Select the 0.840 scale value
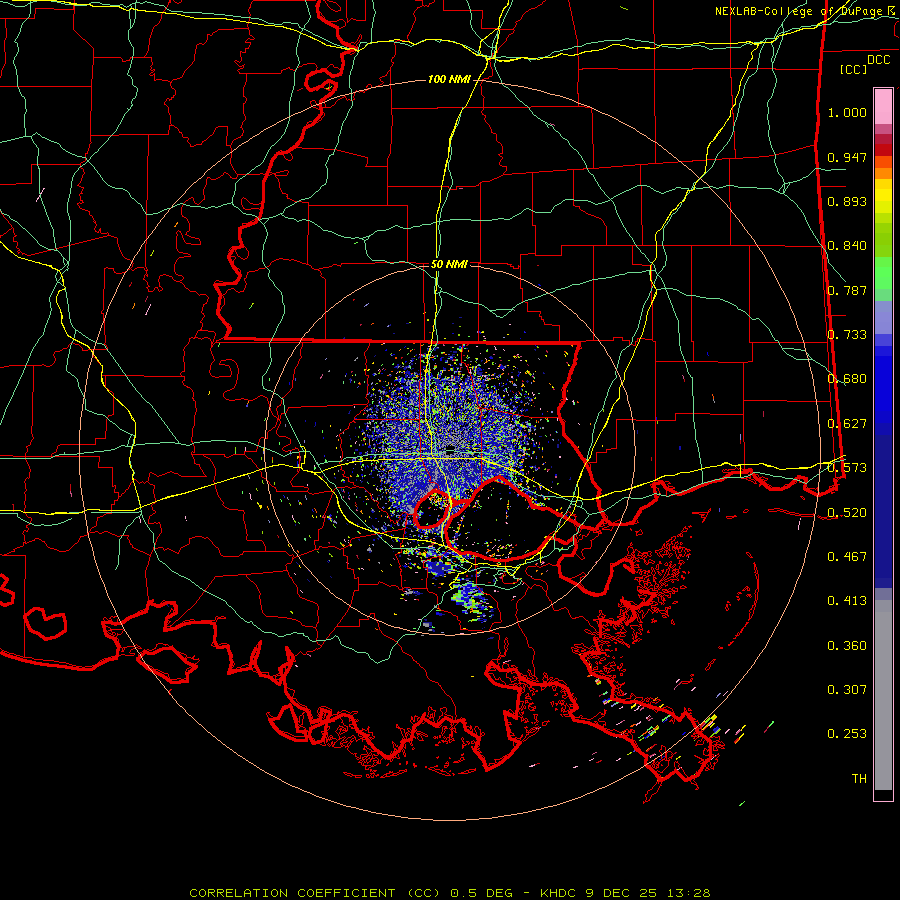Image resolution: width=900 pixels, height=900 pixels. 847,246
